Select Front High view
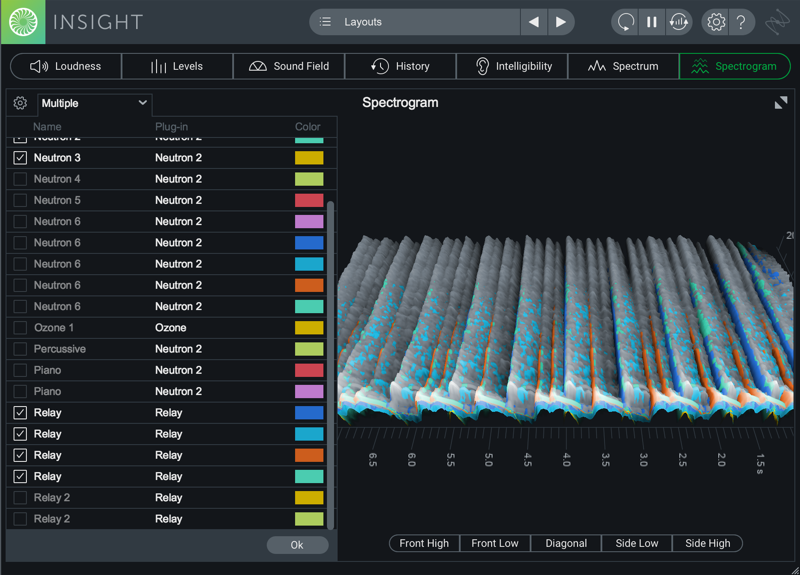Image resolution: width=800 pixels, height=575 pixels. click(424, 543)
